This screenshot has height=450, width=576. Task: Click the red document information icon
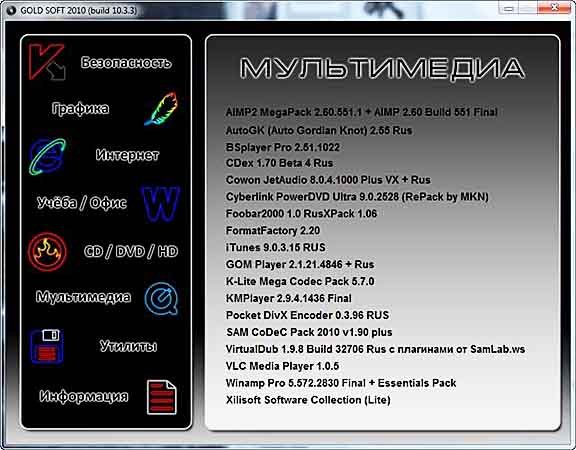[x=162, y=397]
